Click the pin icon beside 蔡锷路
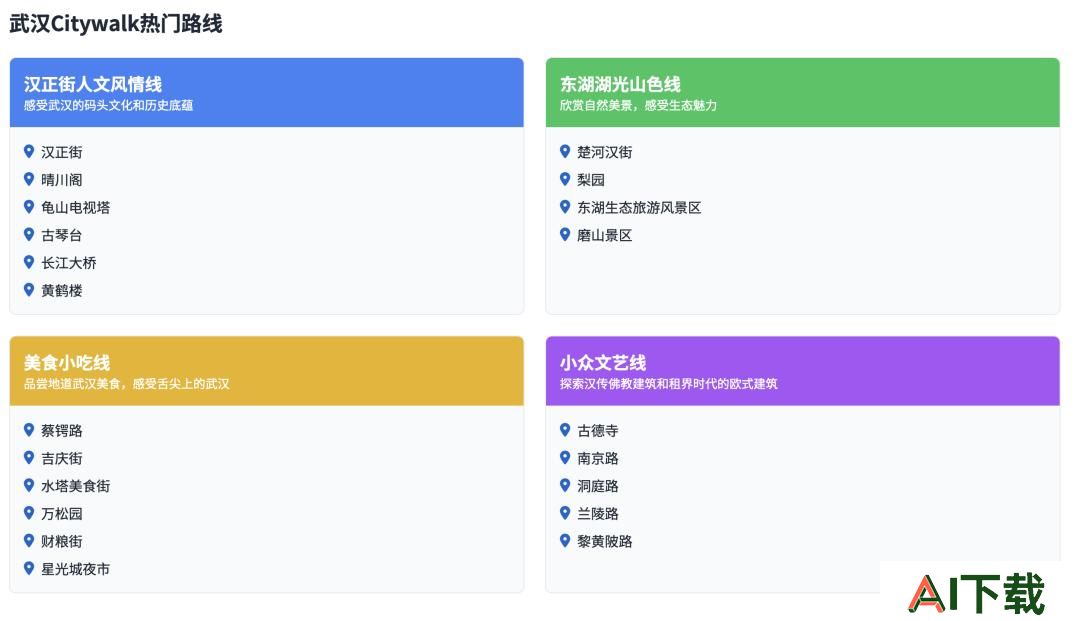This screenshot has width=1080, height=621. (x=29, y=430)
